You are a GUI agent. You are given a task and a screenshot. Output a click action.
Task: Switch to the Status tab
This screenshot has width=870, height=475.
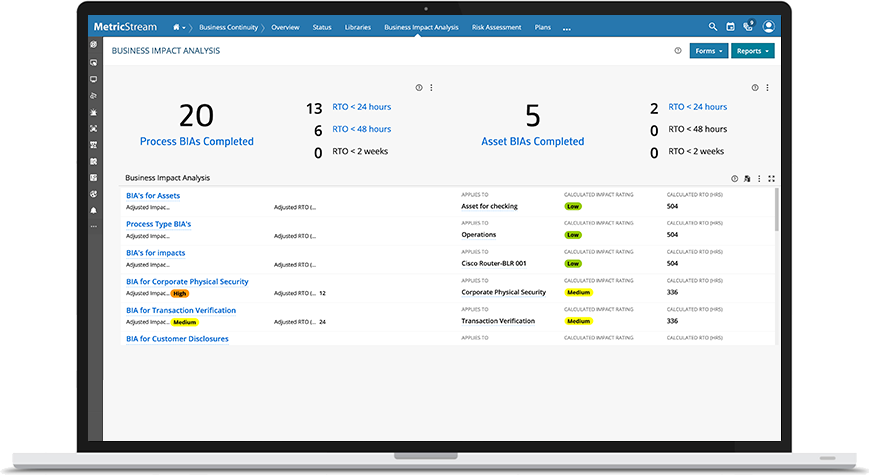point(322,27)
